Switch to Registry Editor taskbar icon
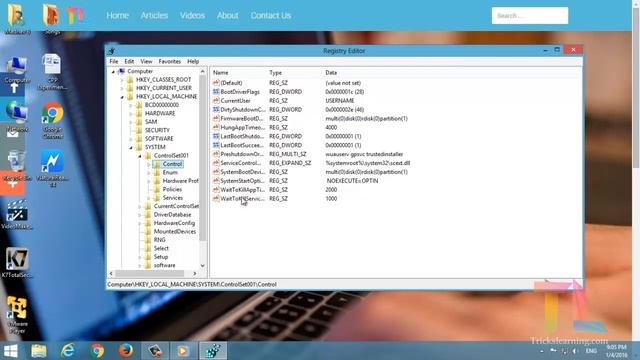The width and height of the screenshot is (640, 360). pyautogui.click(x=213, y=351)
